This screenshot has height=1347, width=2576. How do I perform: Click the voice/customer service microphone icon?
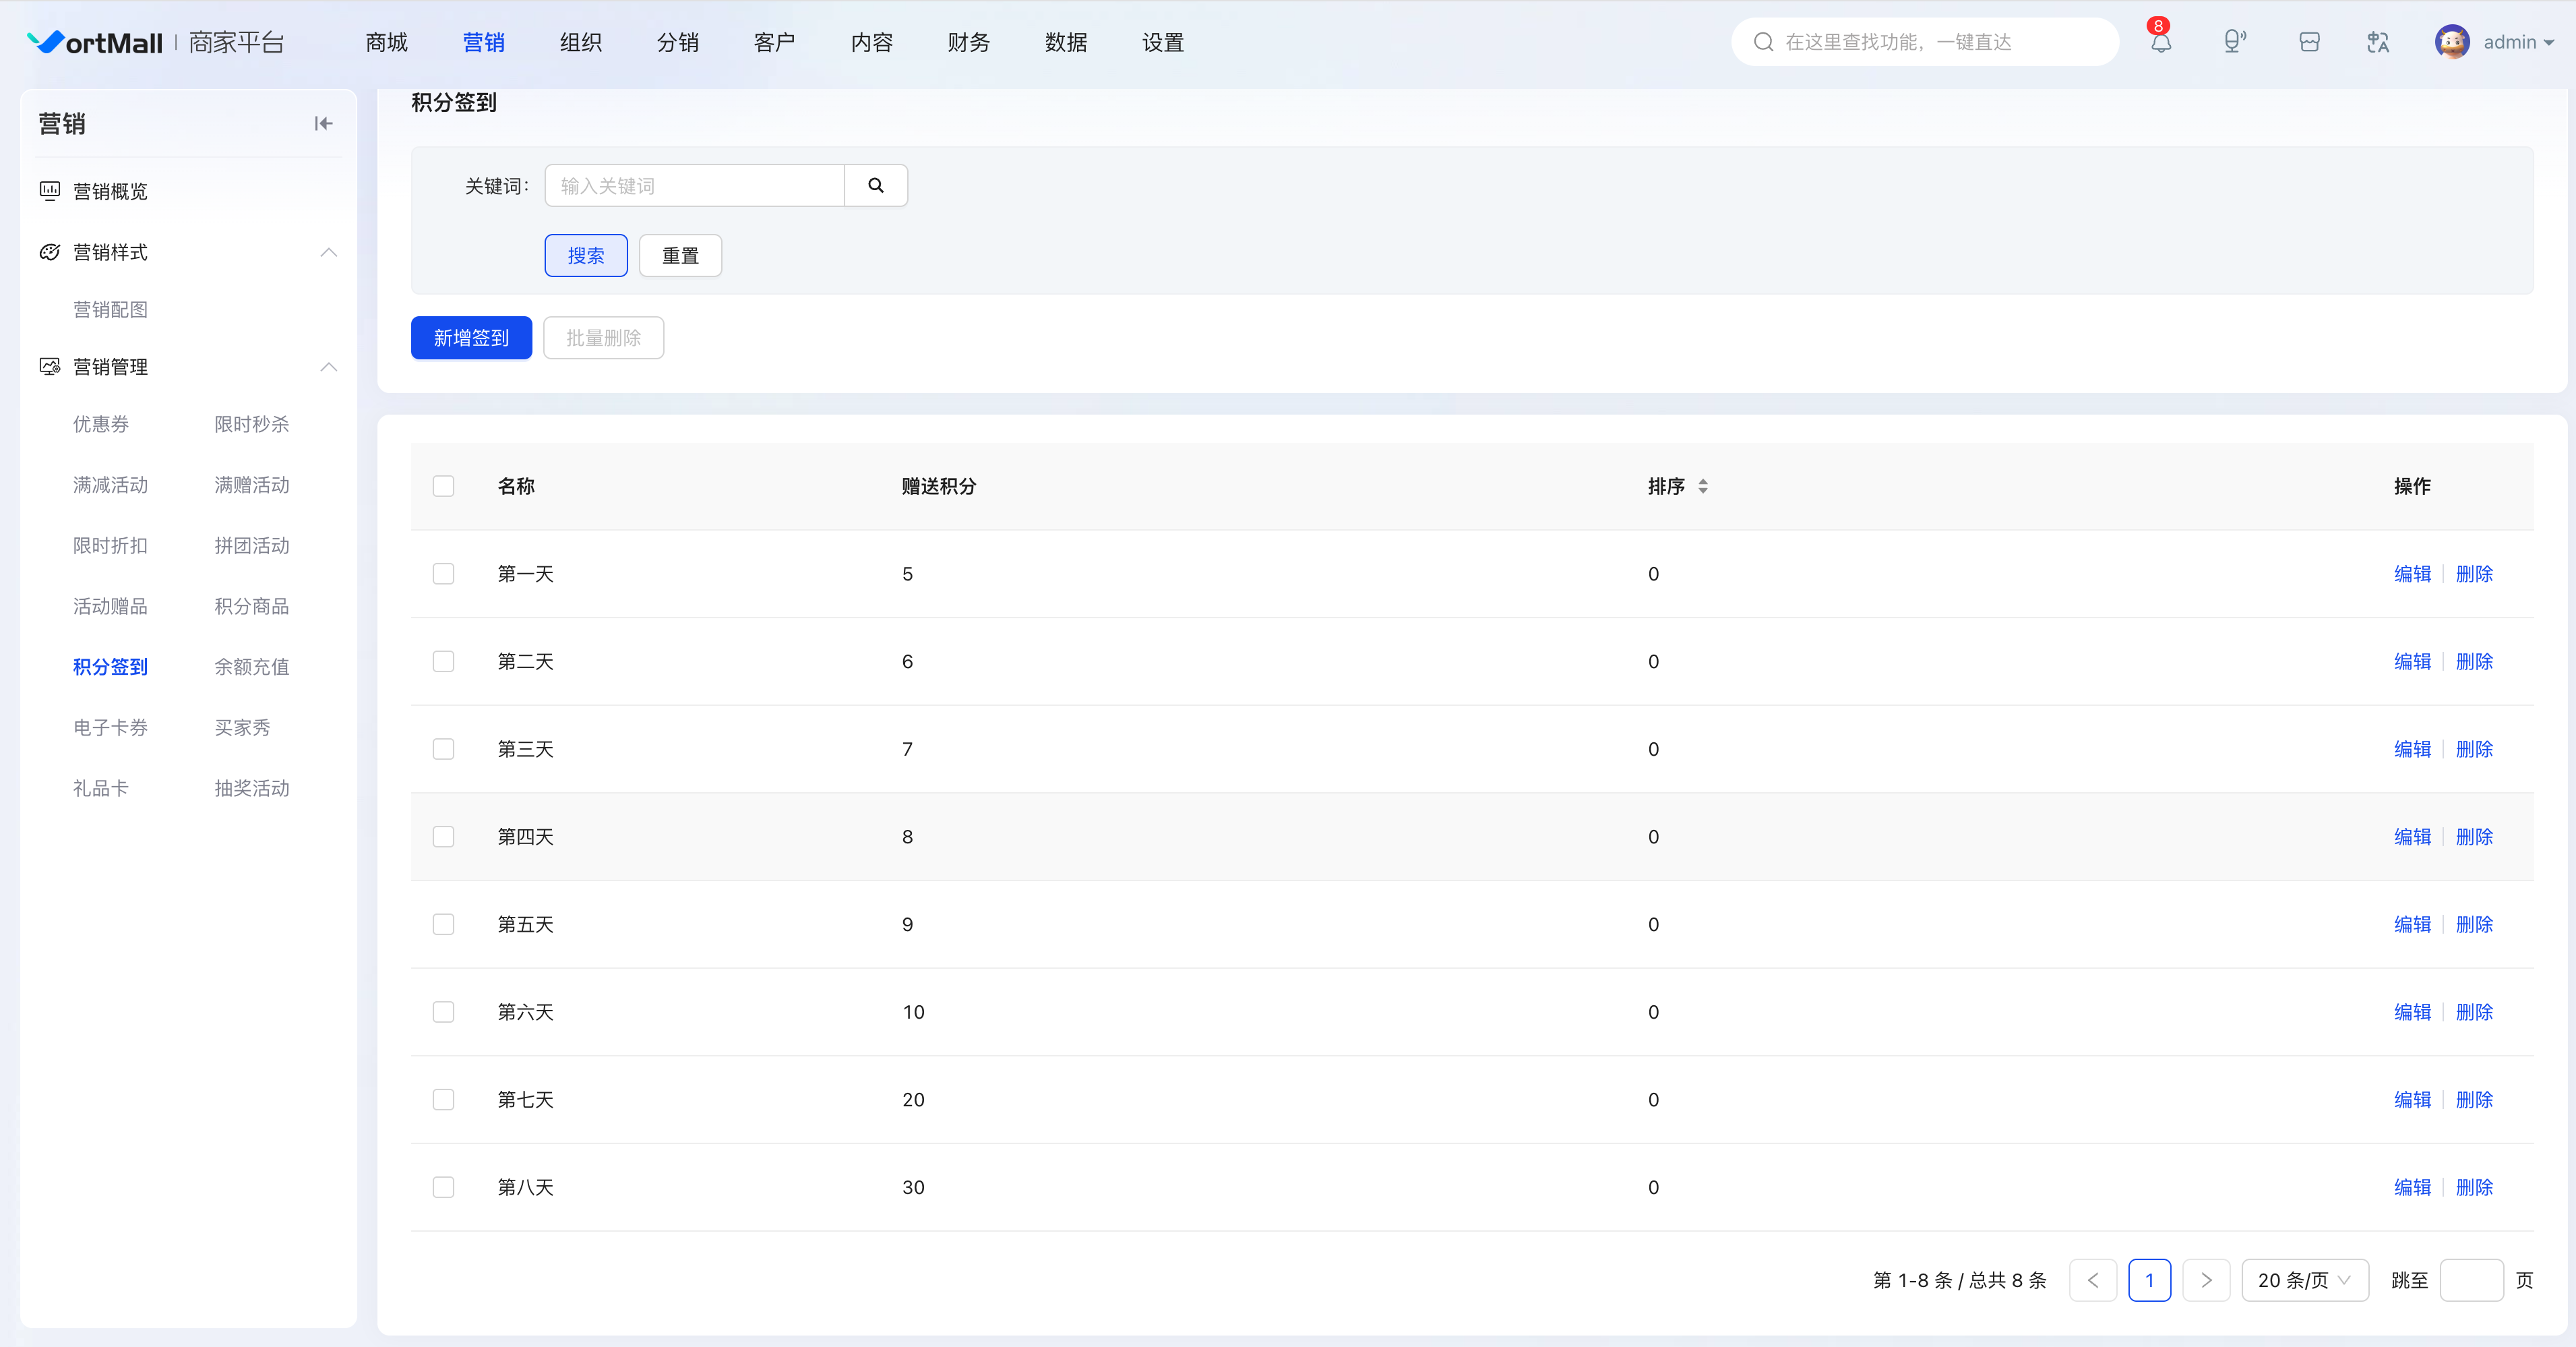pos(2234,42)
